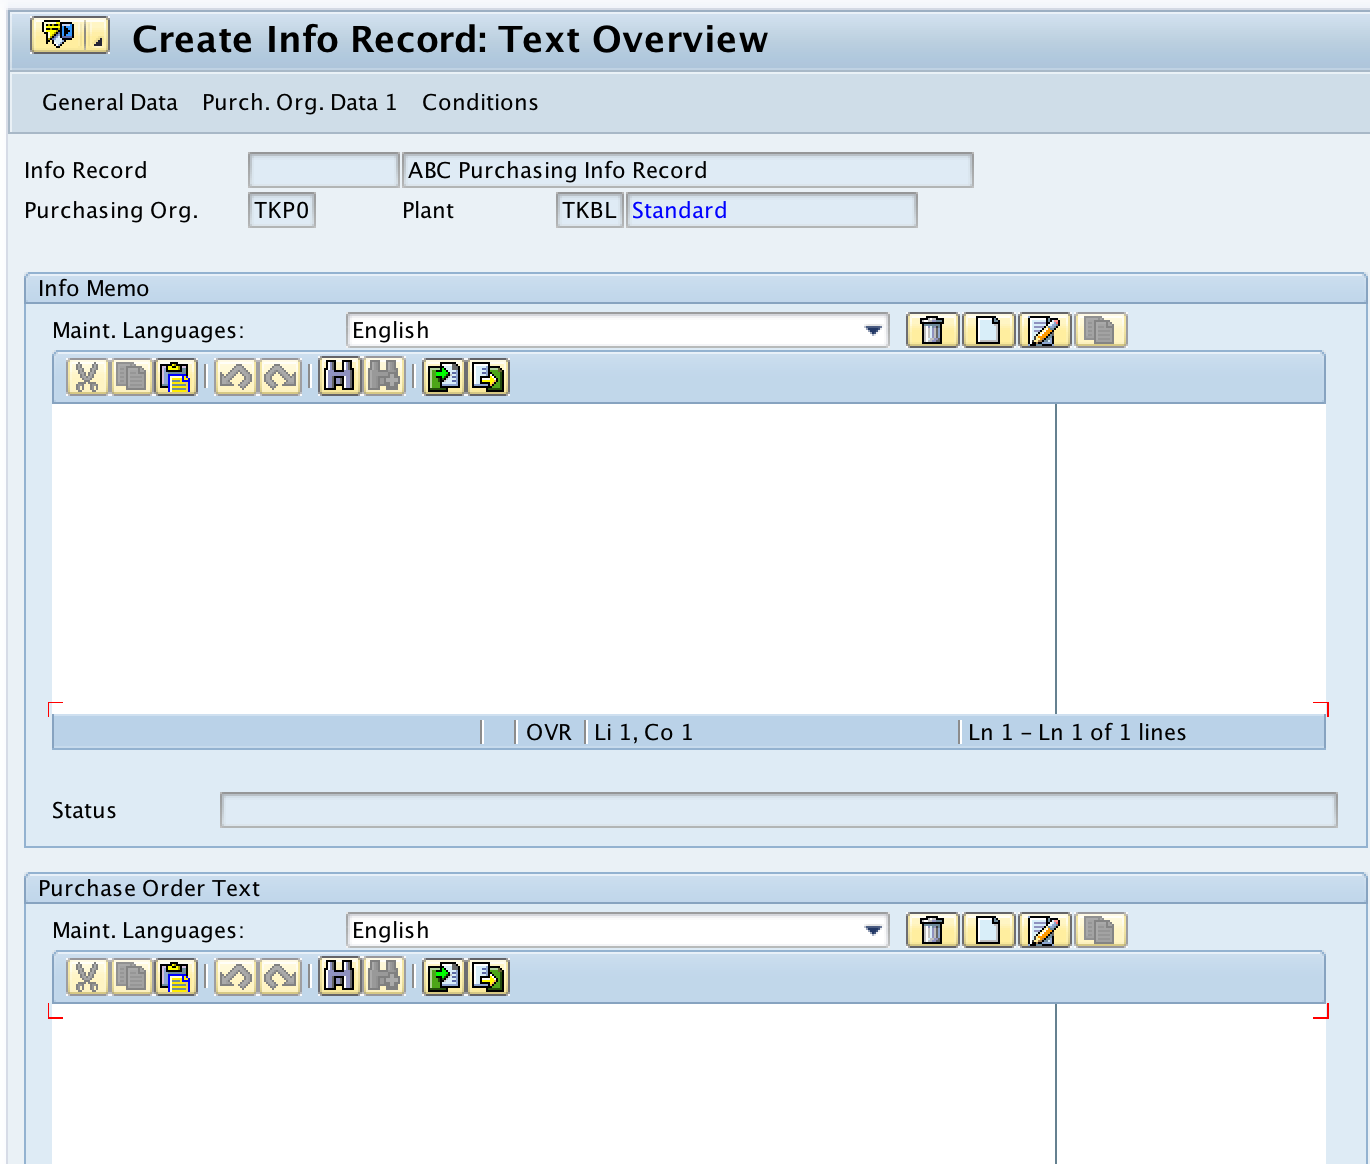Delete Purchase Order Text with trash icon
The image size is (1370, 1164).
[932, 930]
